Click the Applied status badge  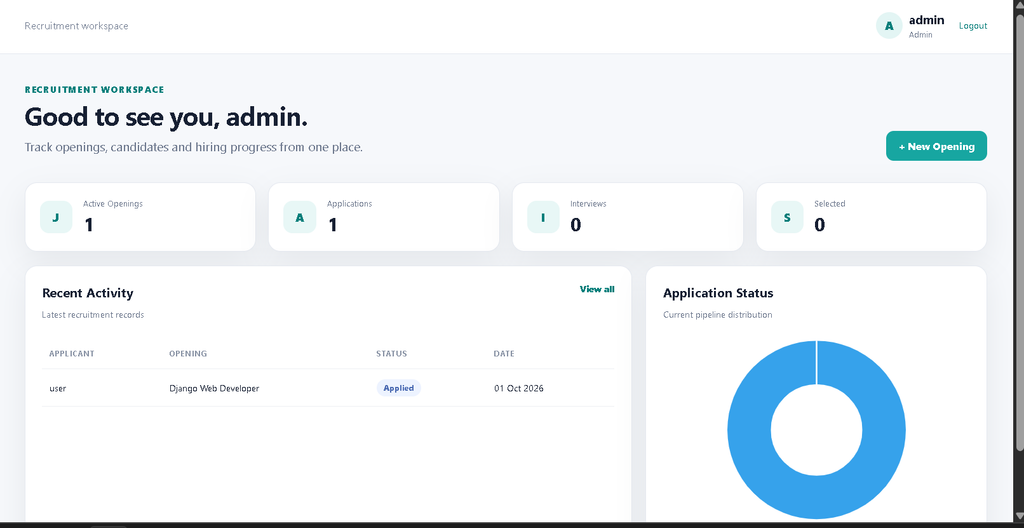398,388
